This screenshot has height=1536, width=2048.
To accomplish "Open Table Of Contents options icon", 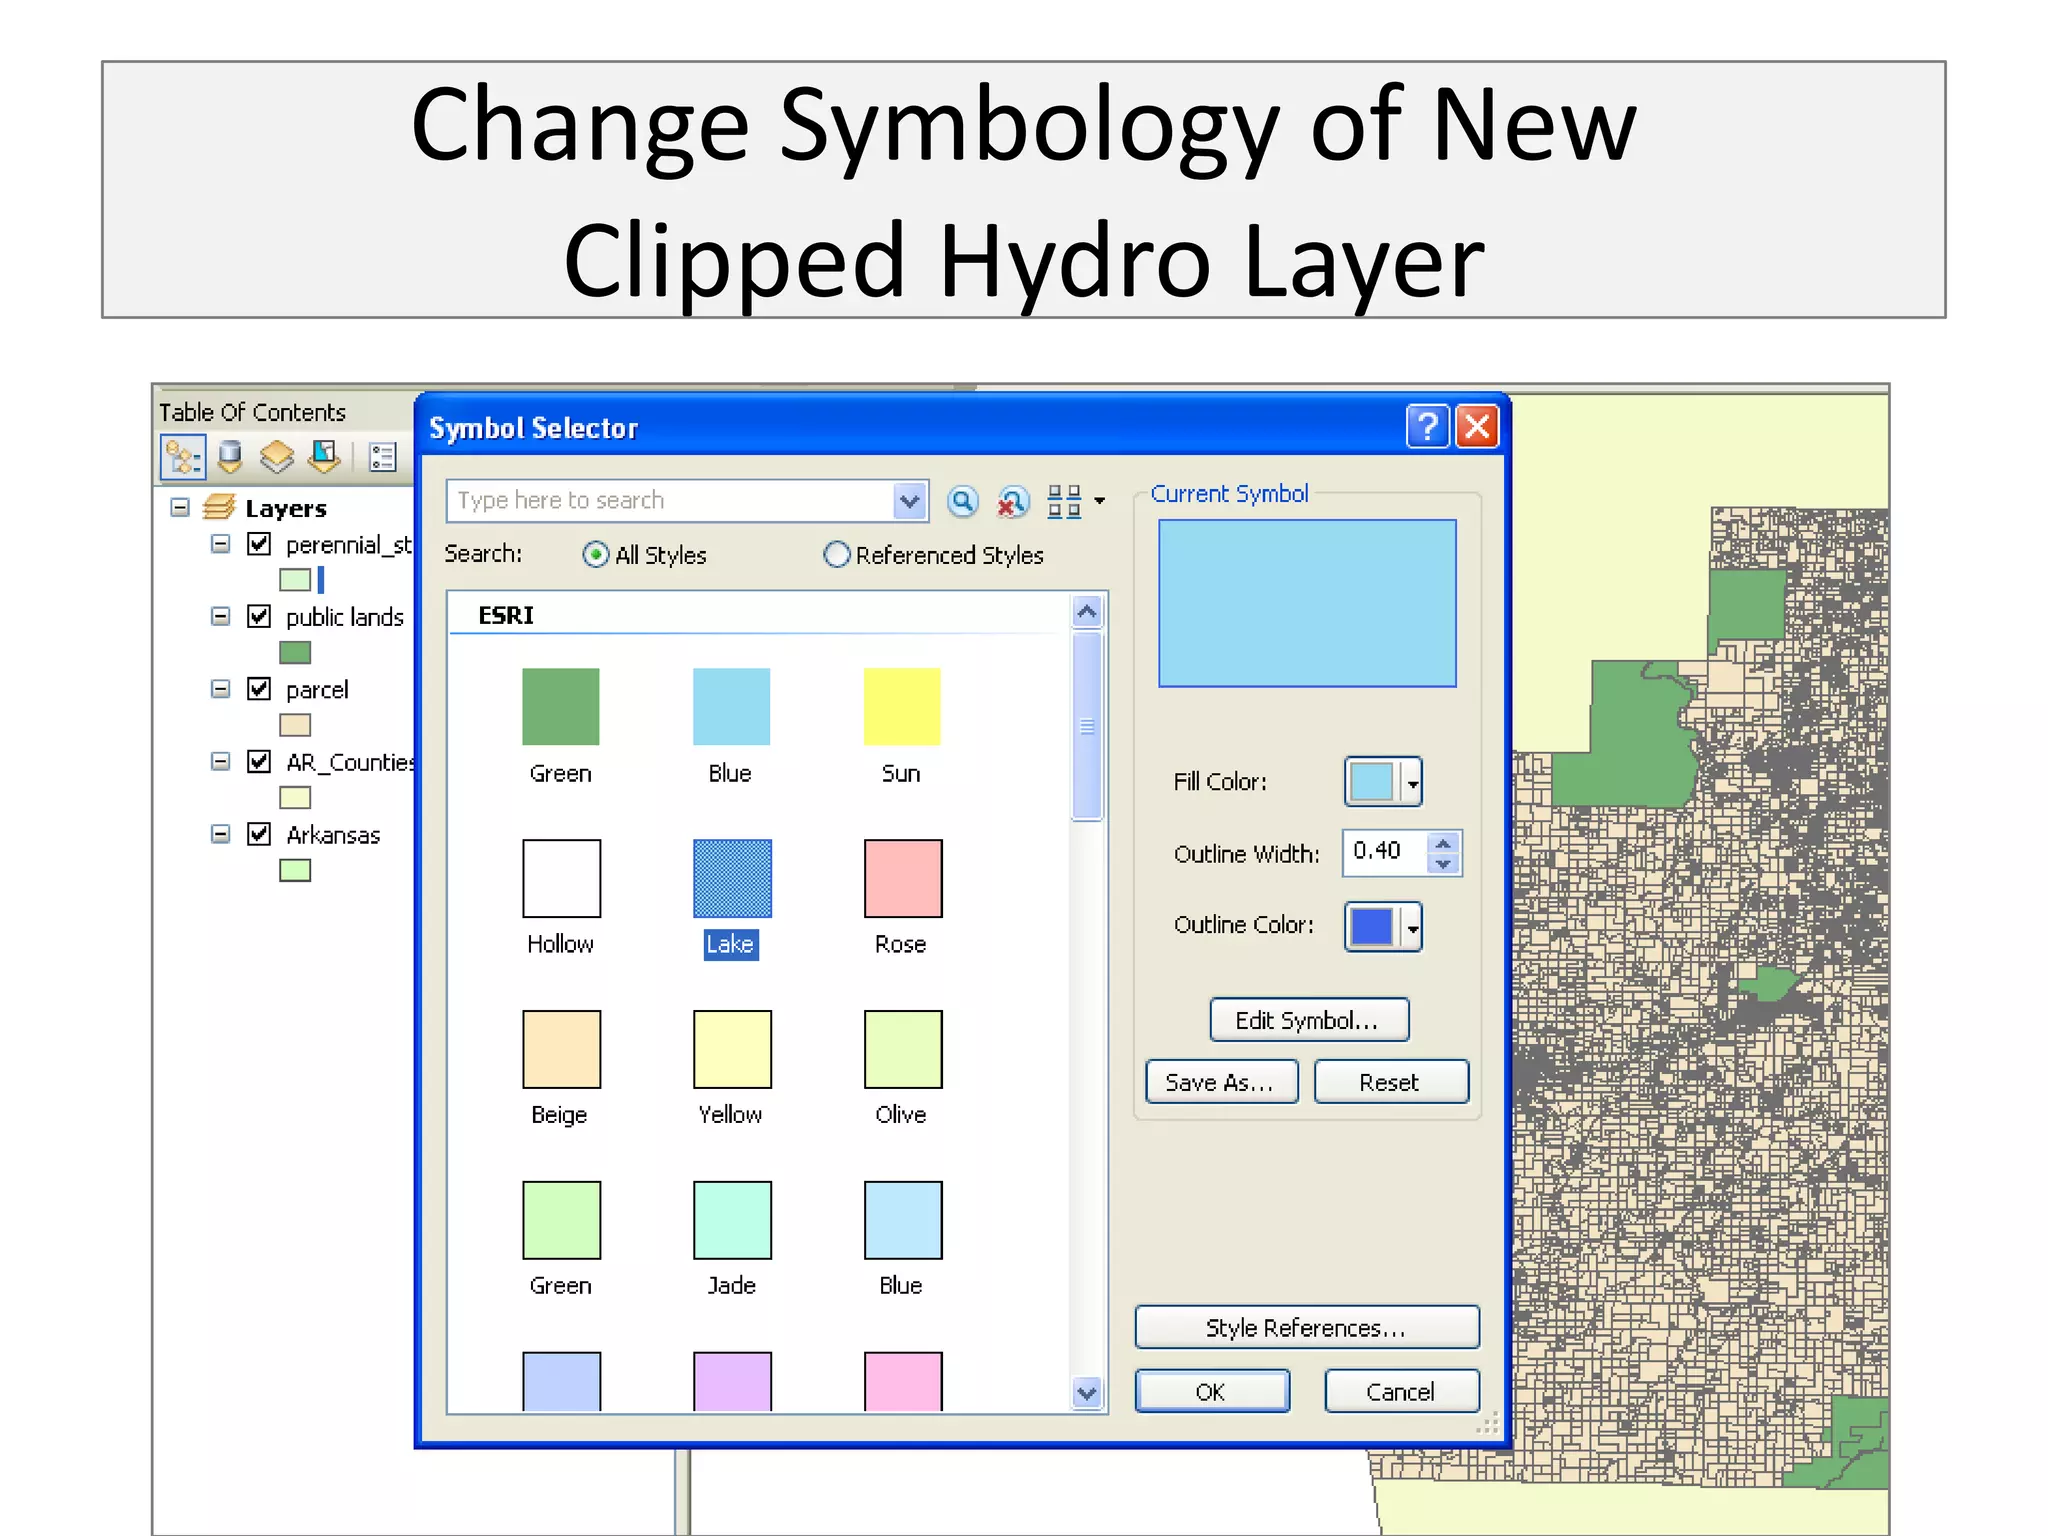I will click(383, 458).
